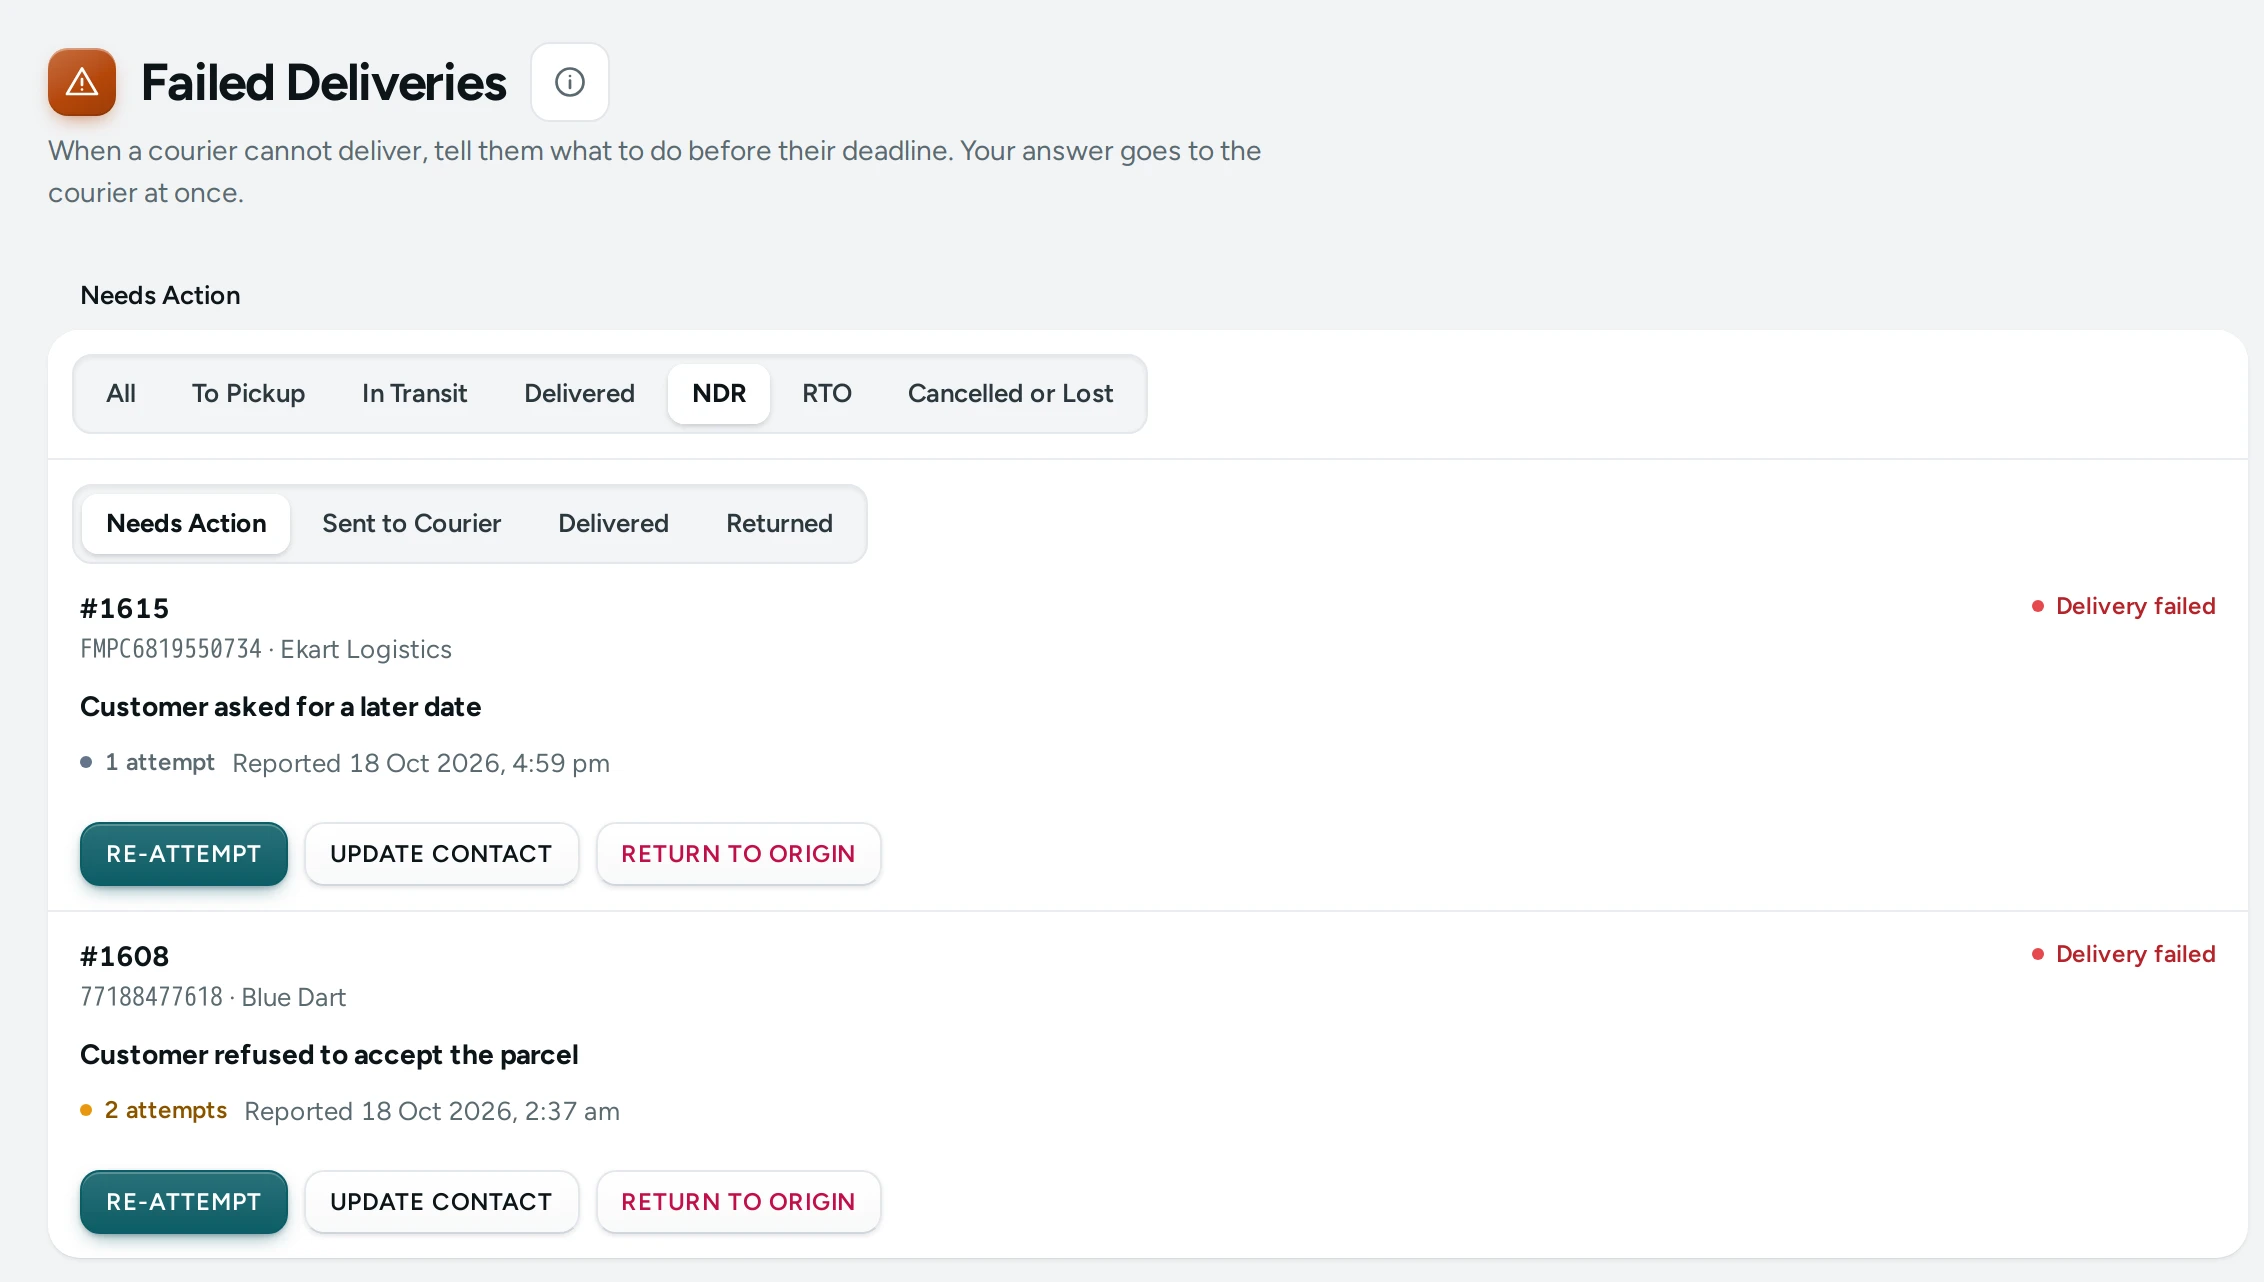Re-attempt delivery for order #1615
This screenshot has width=2264, height=1282.
tap(184, 854)
